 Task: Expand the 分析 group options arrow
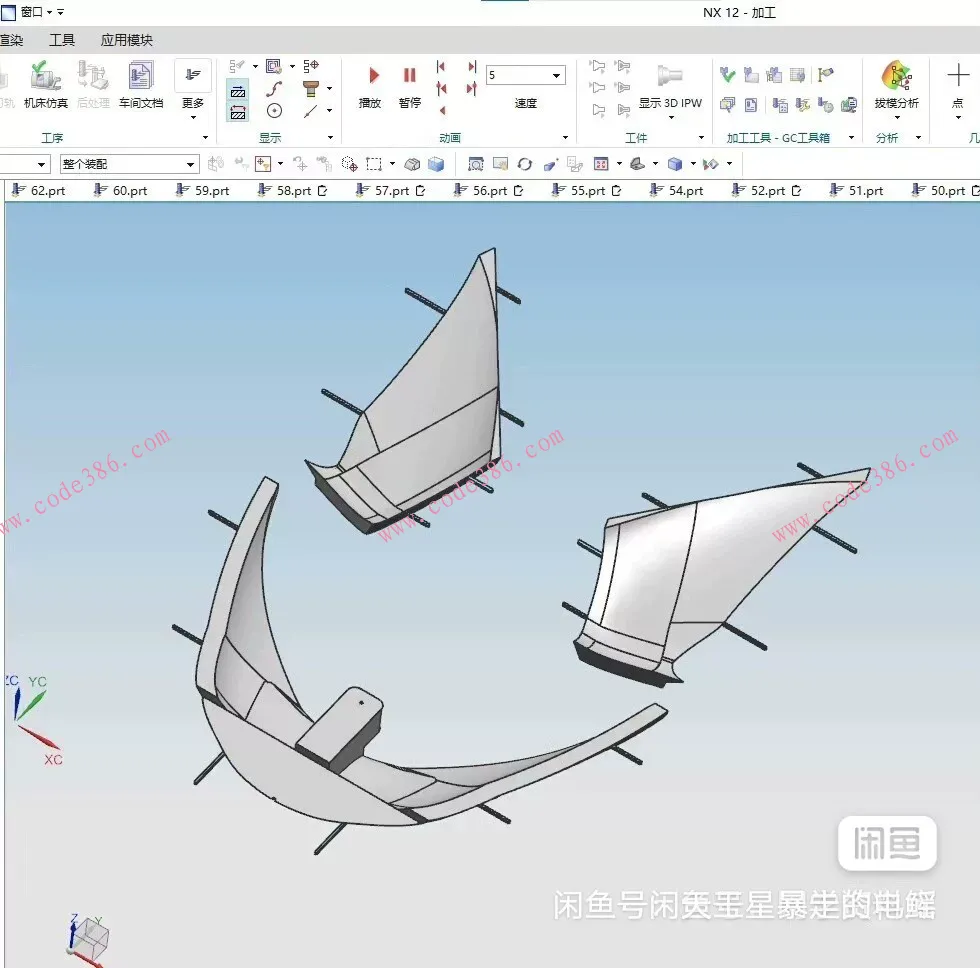tap(918, 137)
